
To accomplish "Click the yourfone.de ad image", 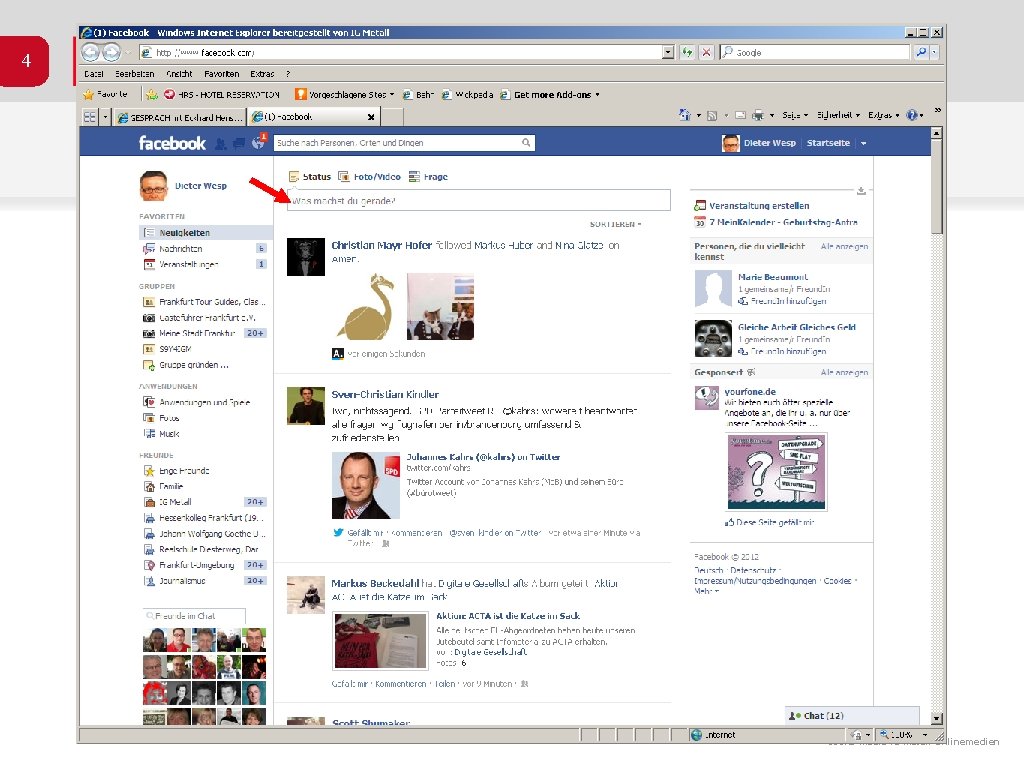I will point(777,471).
